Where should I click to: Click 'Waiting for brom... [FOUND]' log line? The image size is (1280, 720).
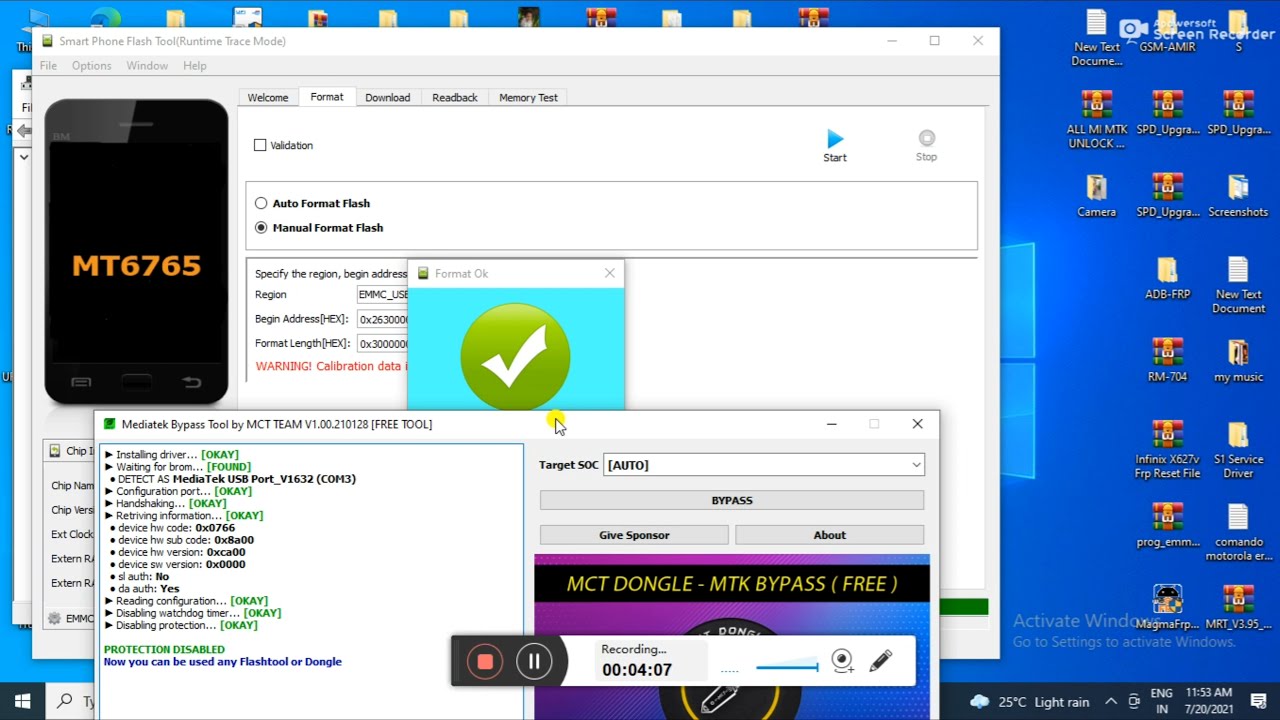point(178,467)
